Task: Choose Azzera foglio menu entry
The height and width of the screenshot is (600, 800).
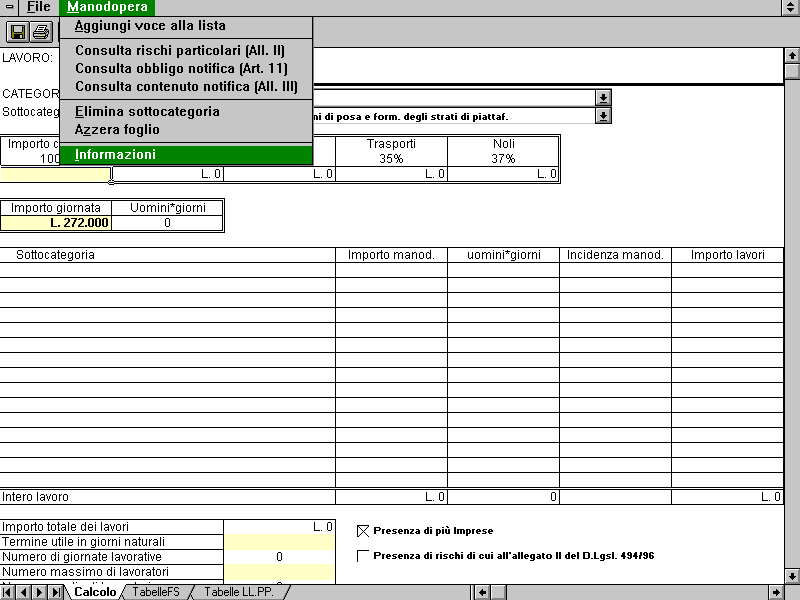Action: click(186, 130)
